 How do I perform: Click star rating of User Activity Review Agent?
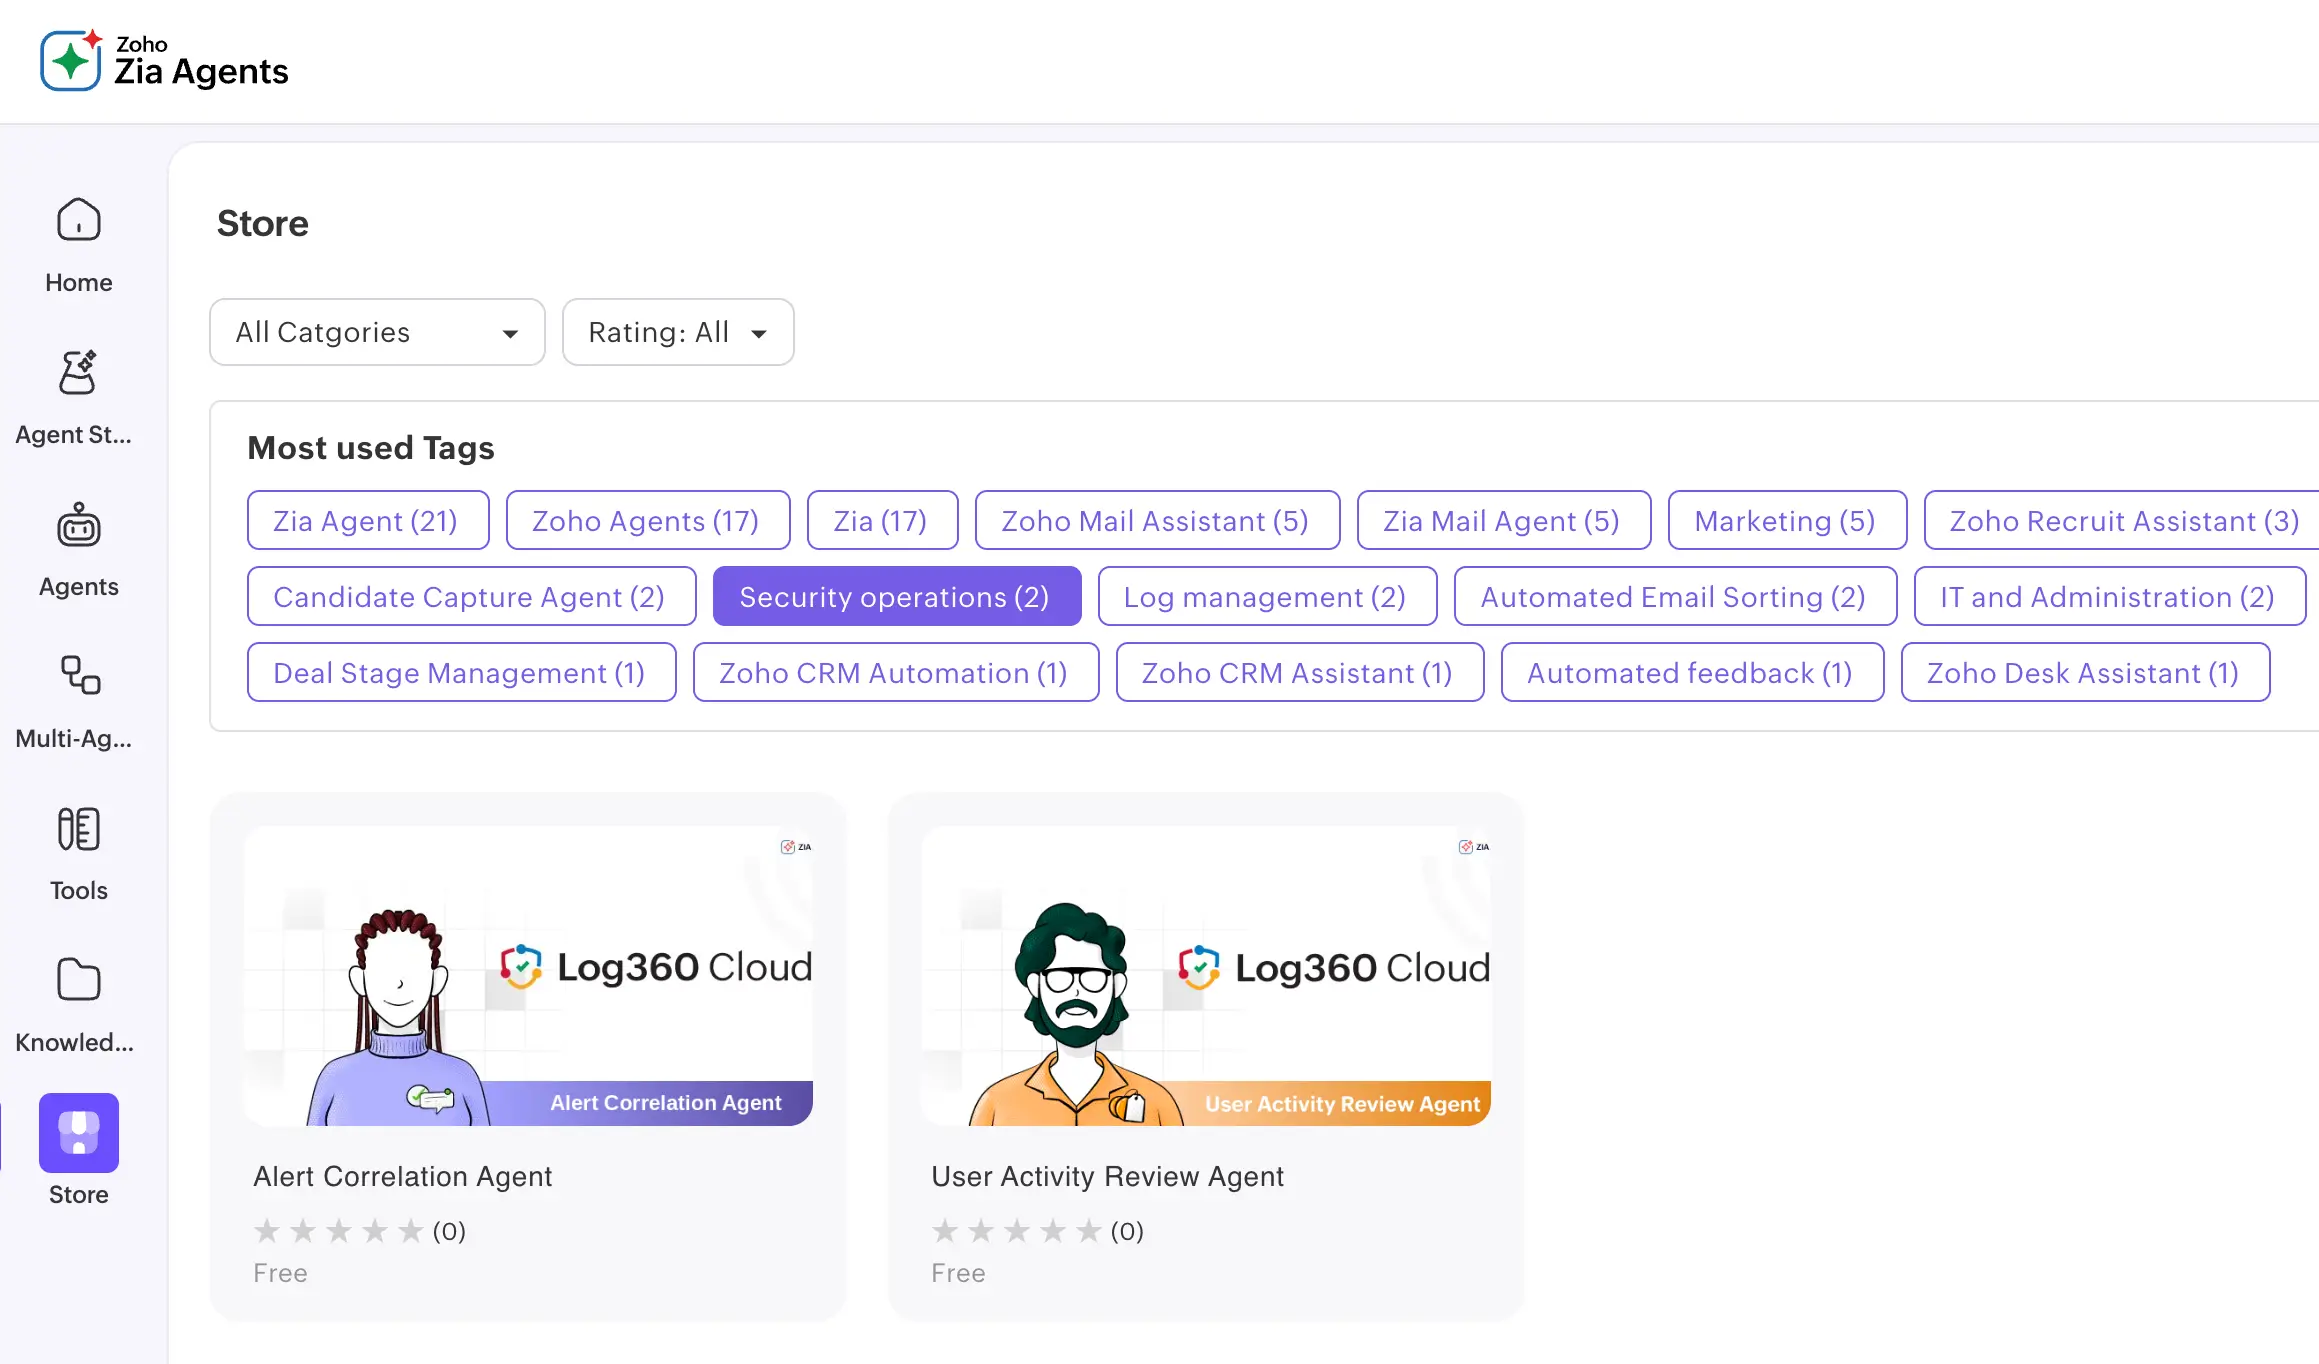click(x=1017, y=1230)
